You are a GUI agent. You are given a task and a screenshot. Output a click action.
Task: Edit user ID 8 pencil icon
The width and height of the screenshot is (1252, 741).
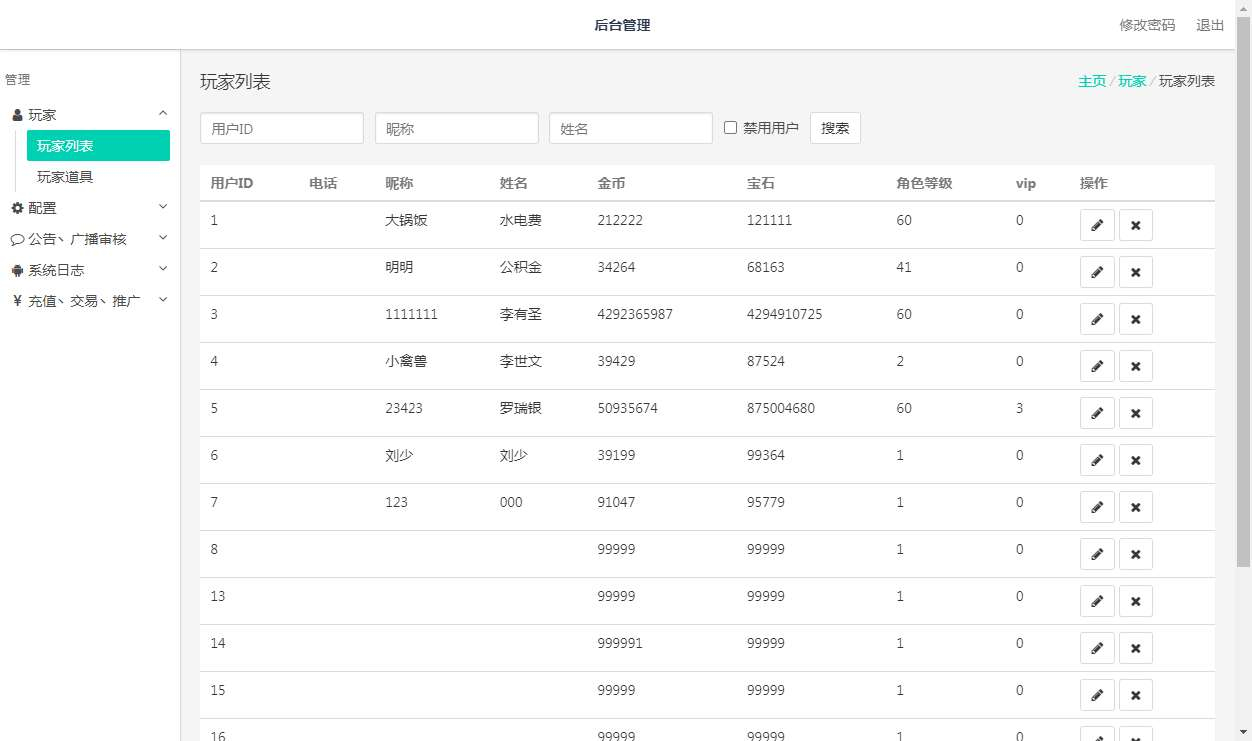point(1097,554)
